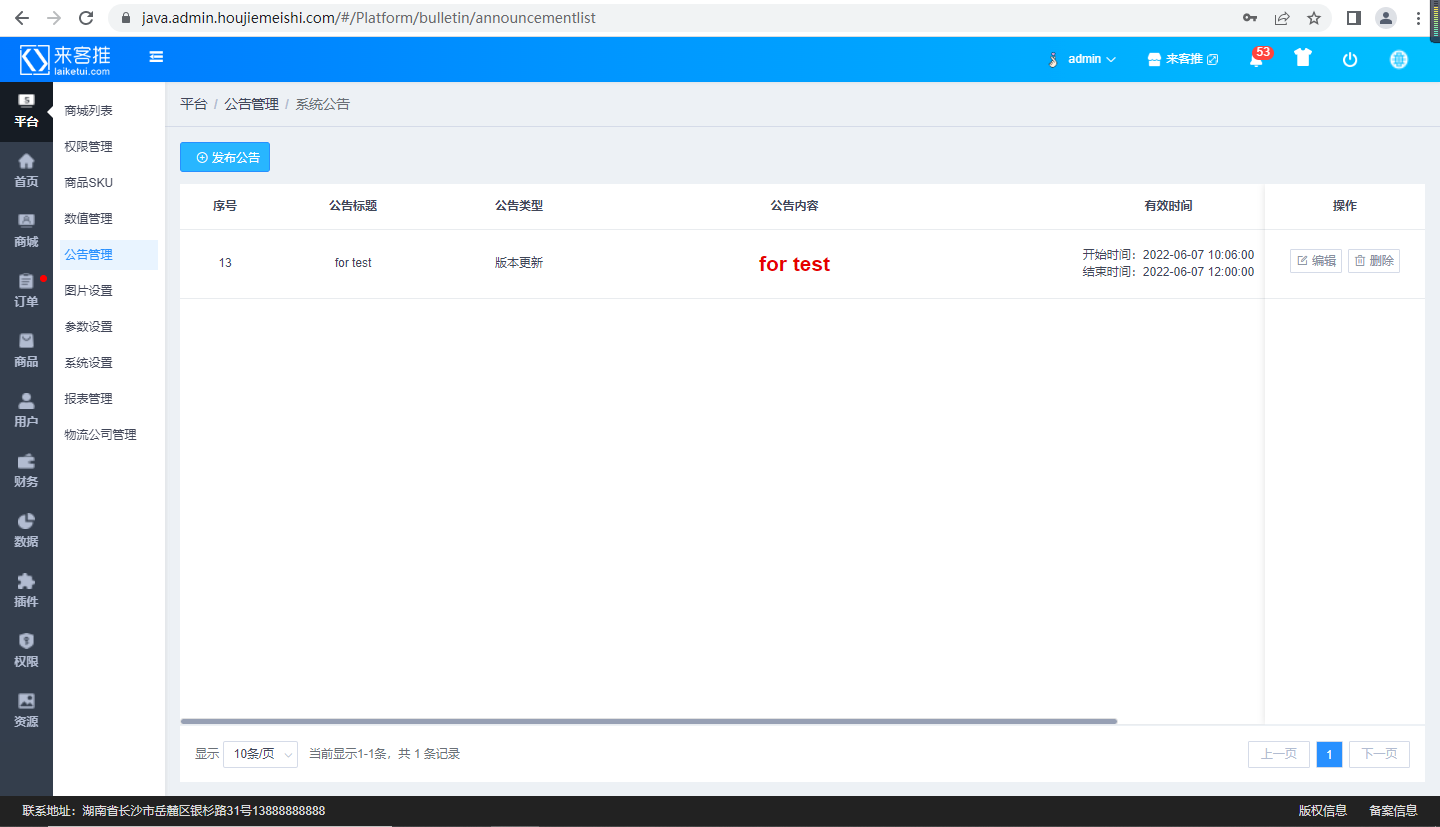1440x827 pixels.
Task: Open Chrome three-dot menu
Action: (1419, 18)
